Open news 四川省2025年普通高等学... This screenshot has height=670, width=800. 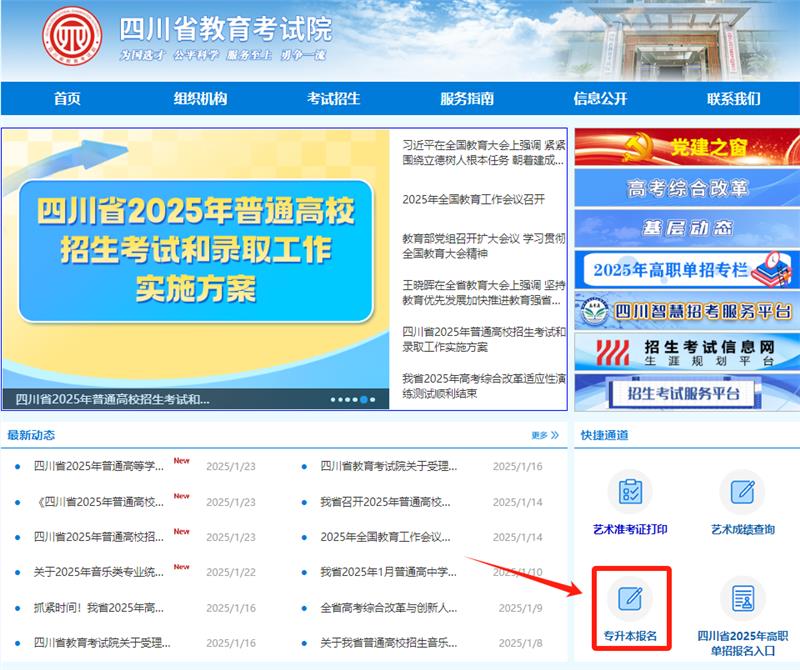pos(98,466)
